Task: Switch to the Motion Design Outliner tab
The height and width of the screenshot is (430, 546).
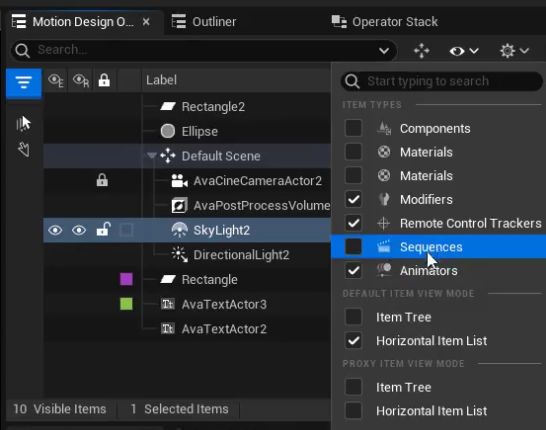Action: 83,22
